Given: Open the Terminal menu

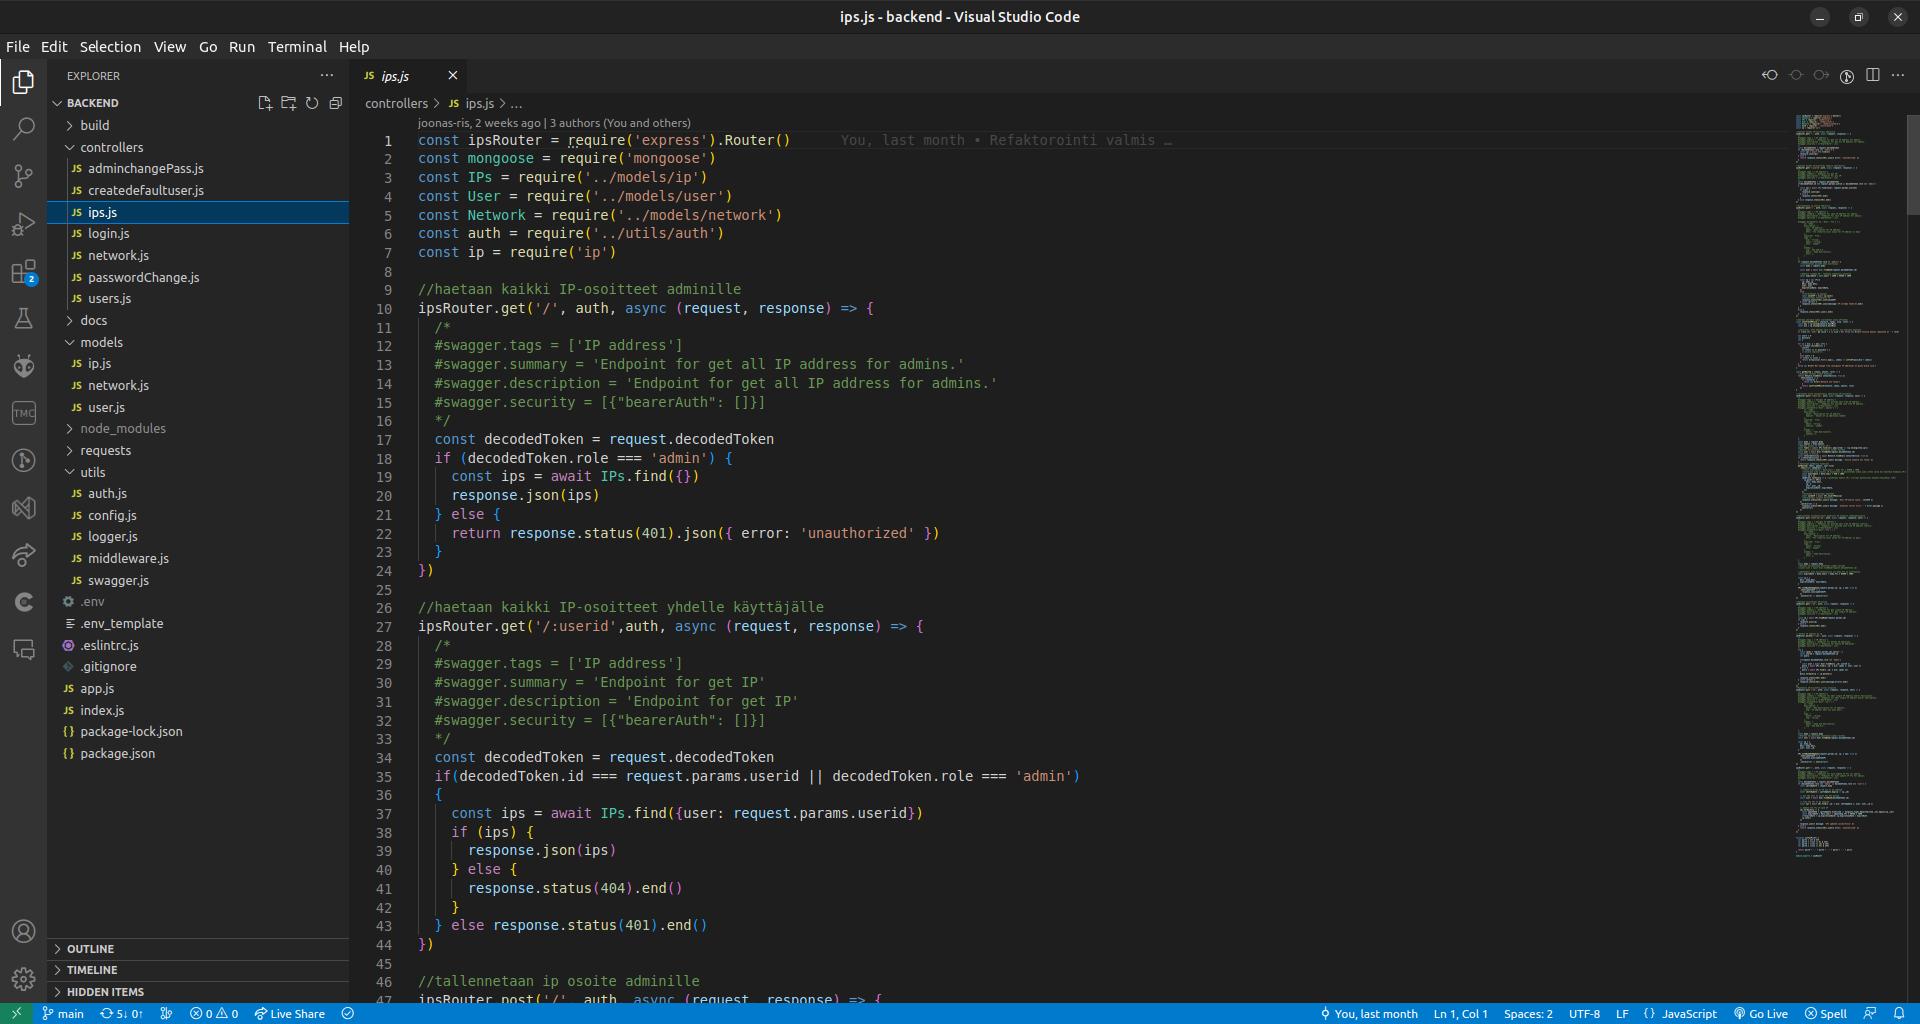Looking at the screenshot, I should tap(297, 47).
